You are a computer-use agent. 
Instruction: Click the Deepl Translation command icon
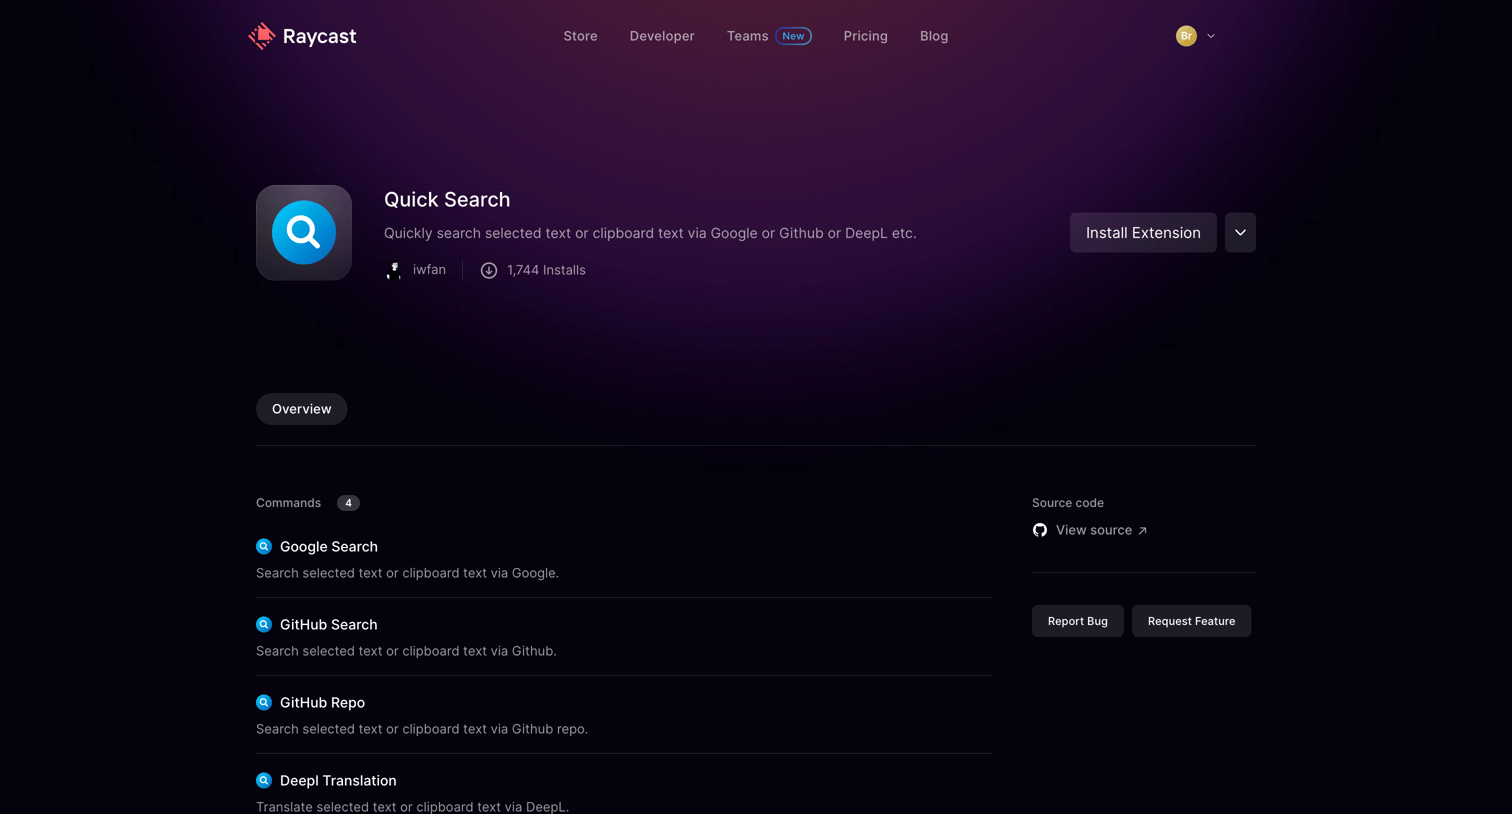tap(264, 781)
